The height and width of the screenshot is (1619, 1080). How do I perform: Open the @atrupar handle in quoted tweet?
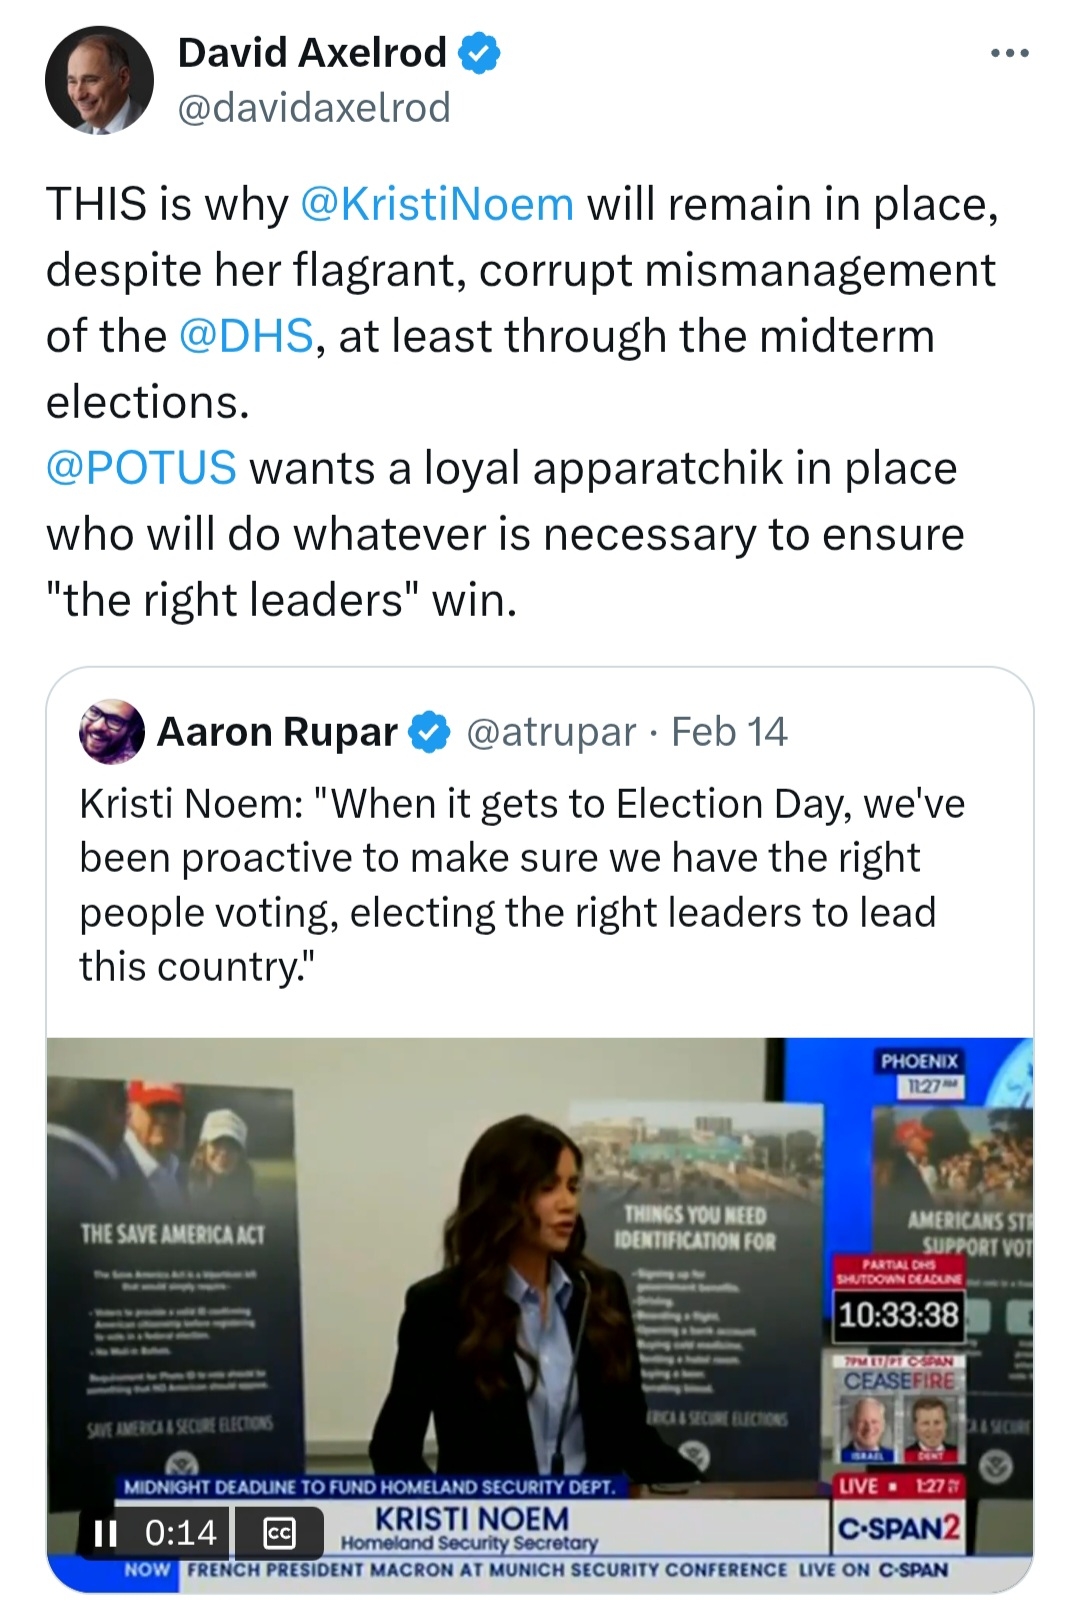coord(551,732)
